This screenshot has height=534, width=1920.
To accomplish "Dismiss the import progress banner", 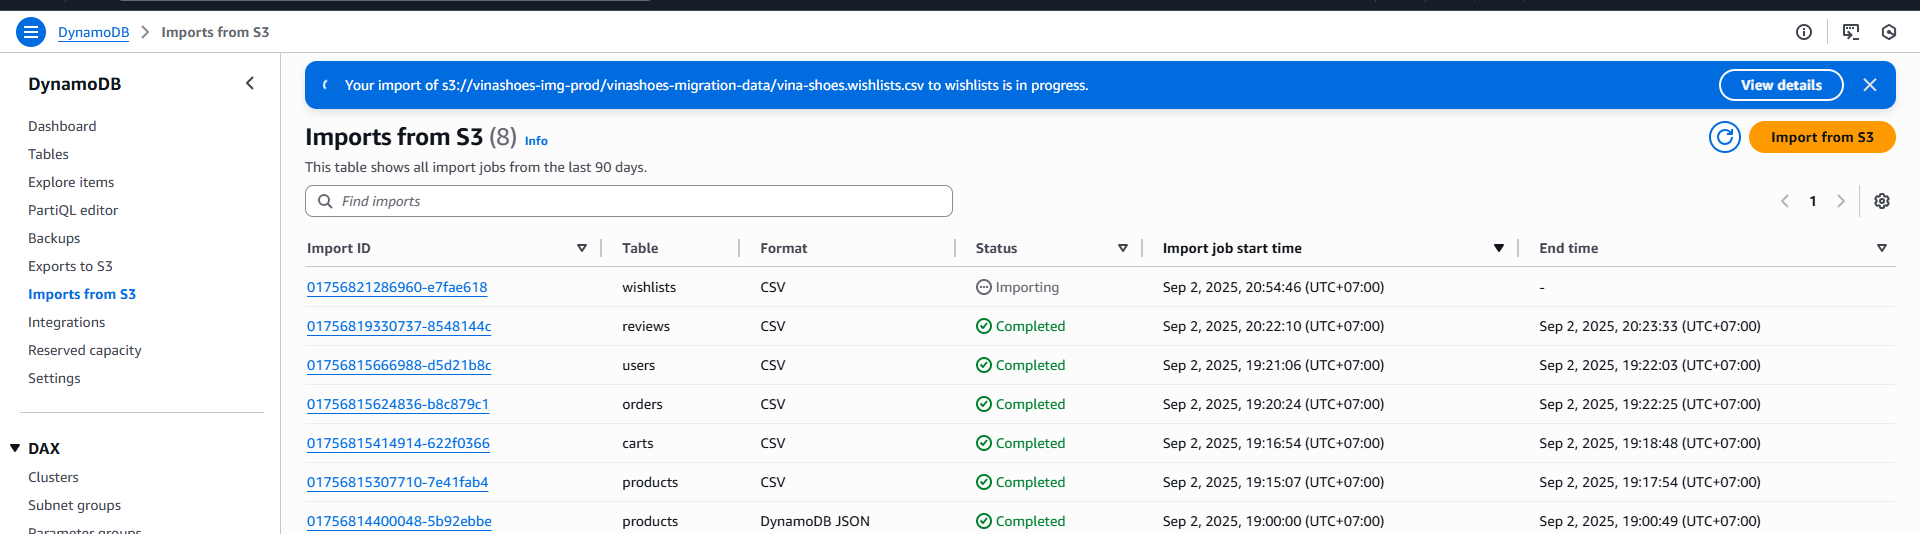I will point(1869,85).
